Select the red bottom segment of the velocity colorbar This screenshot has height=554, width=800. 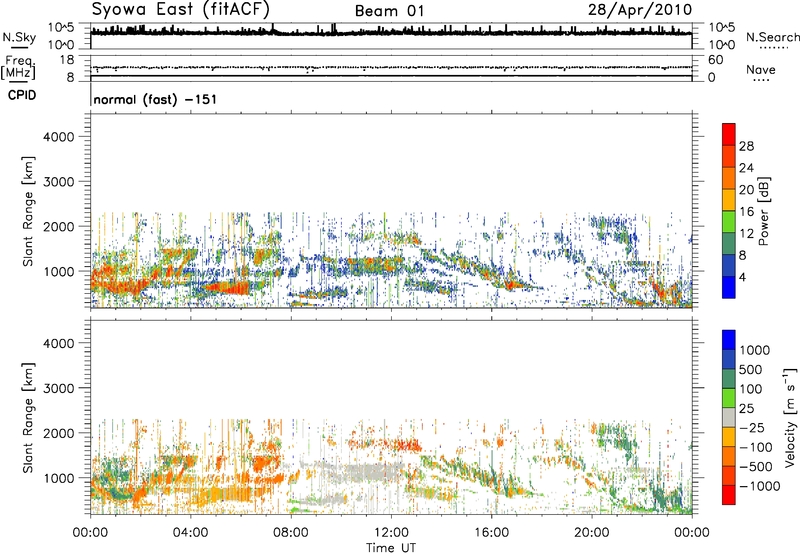[x=729, y=495]
